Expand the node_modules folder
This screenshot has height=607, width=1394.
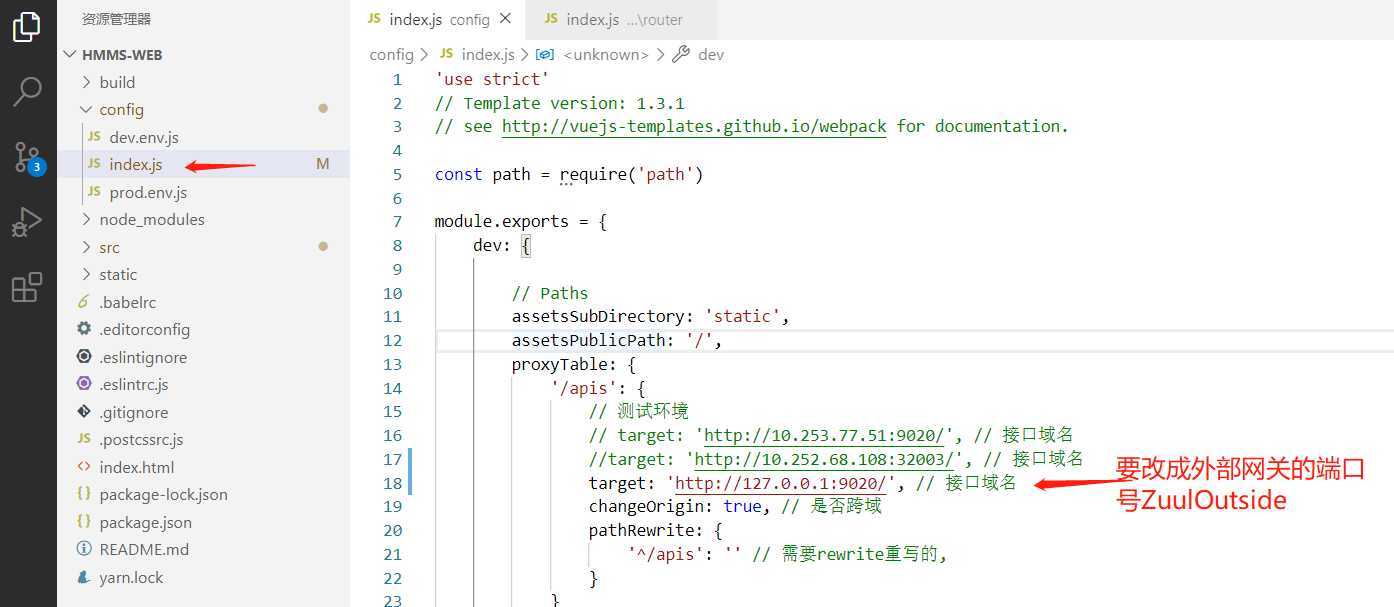point(203,219)
